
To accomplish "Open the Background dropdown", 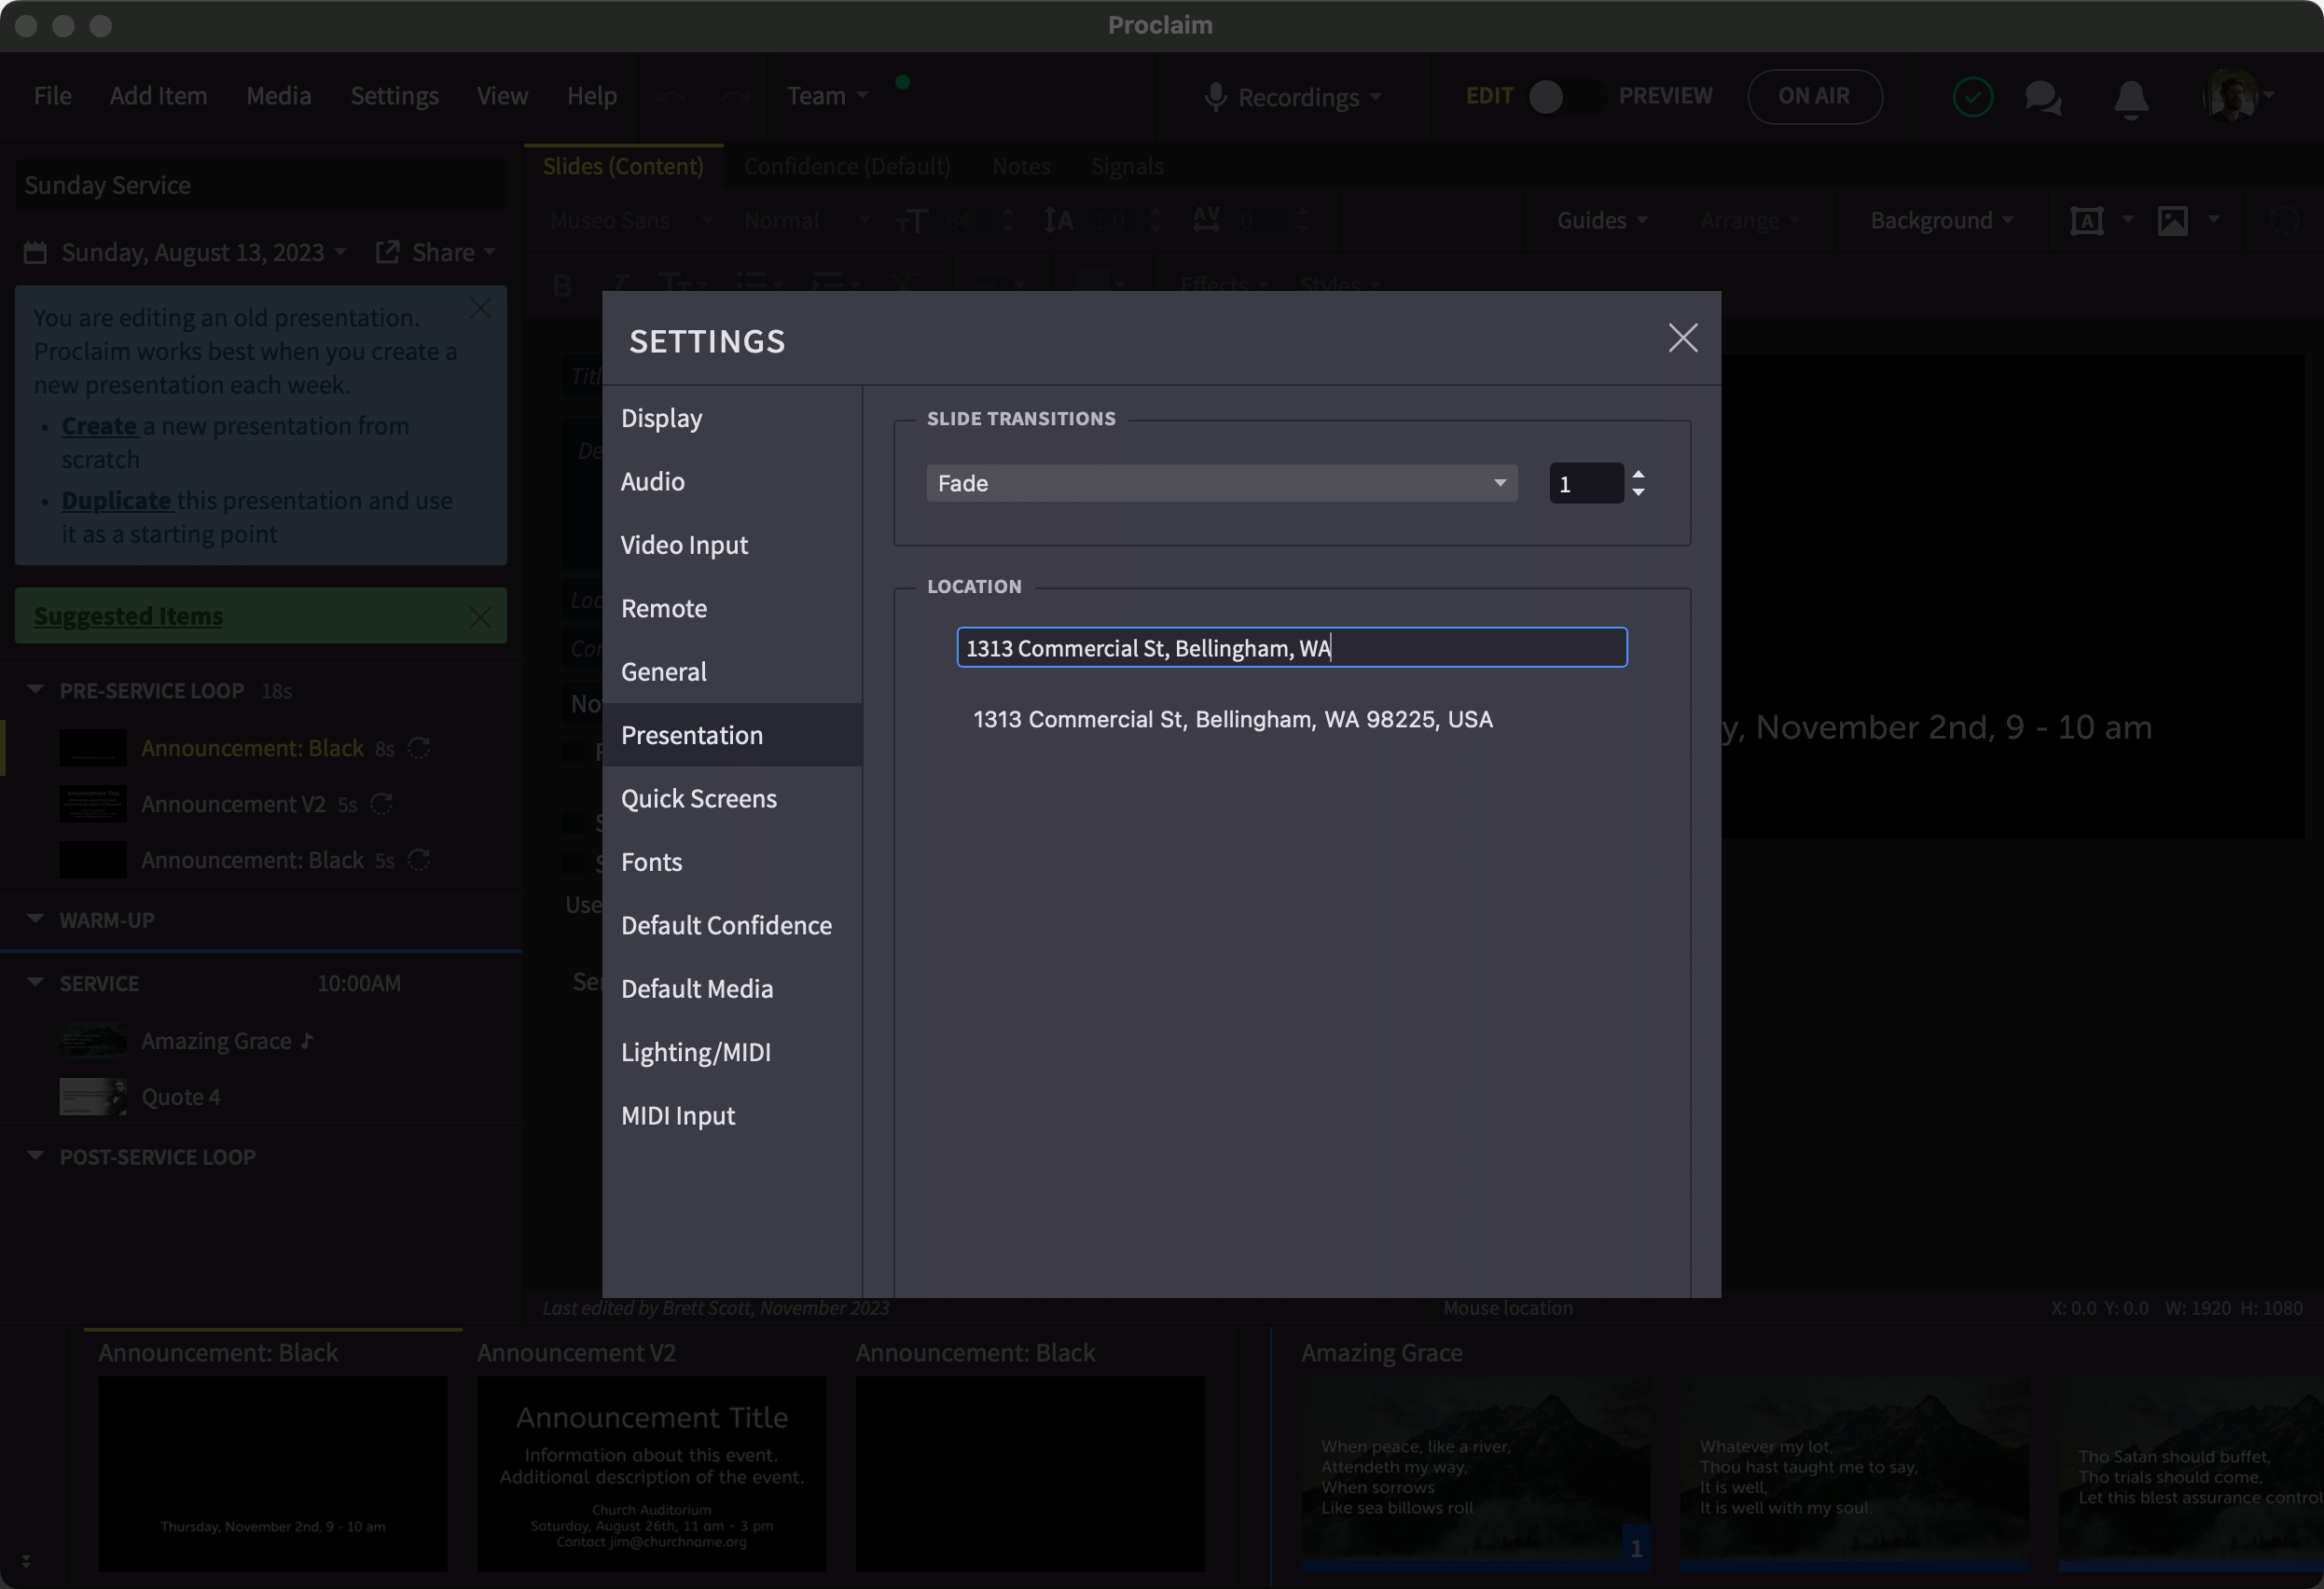I will point(1941,220).
